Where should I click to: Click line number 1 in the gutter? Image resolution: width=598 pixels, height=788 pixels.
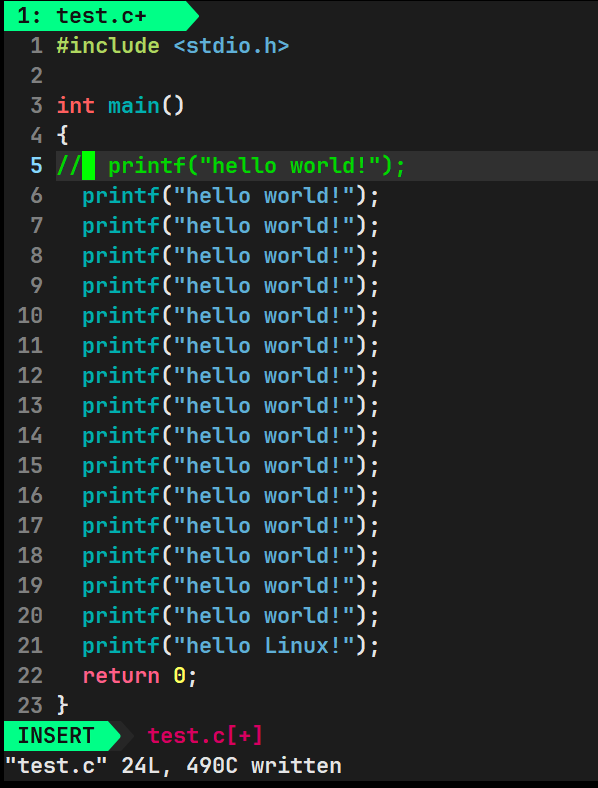pyautogui.click(x=37, y=46)
